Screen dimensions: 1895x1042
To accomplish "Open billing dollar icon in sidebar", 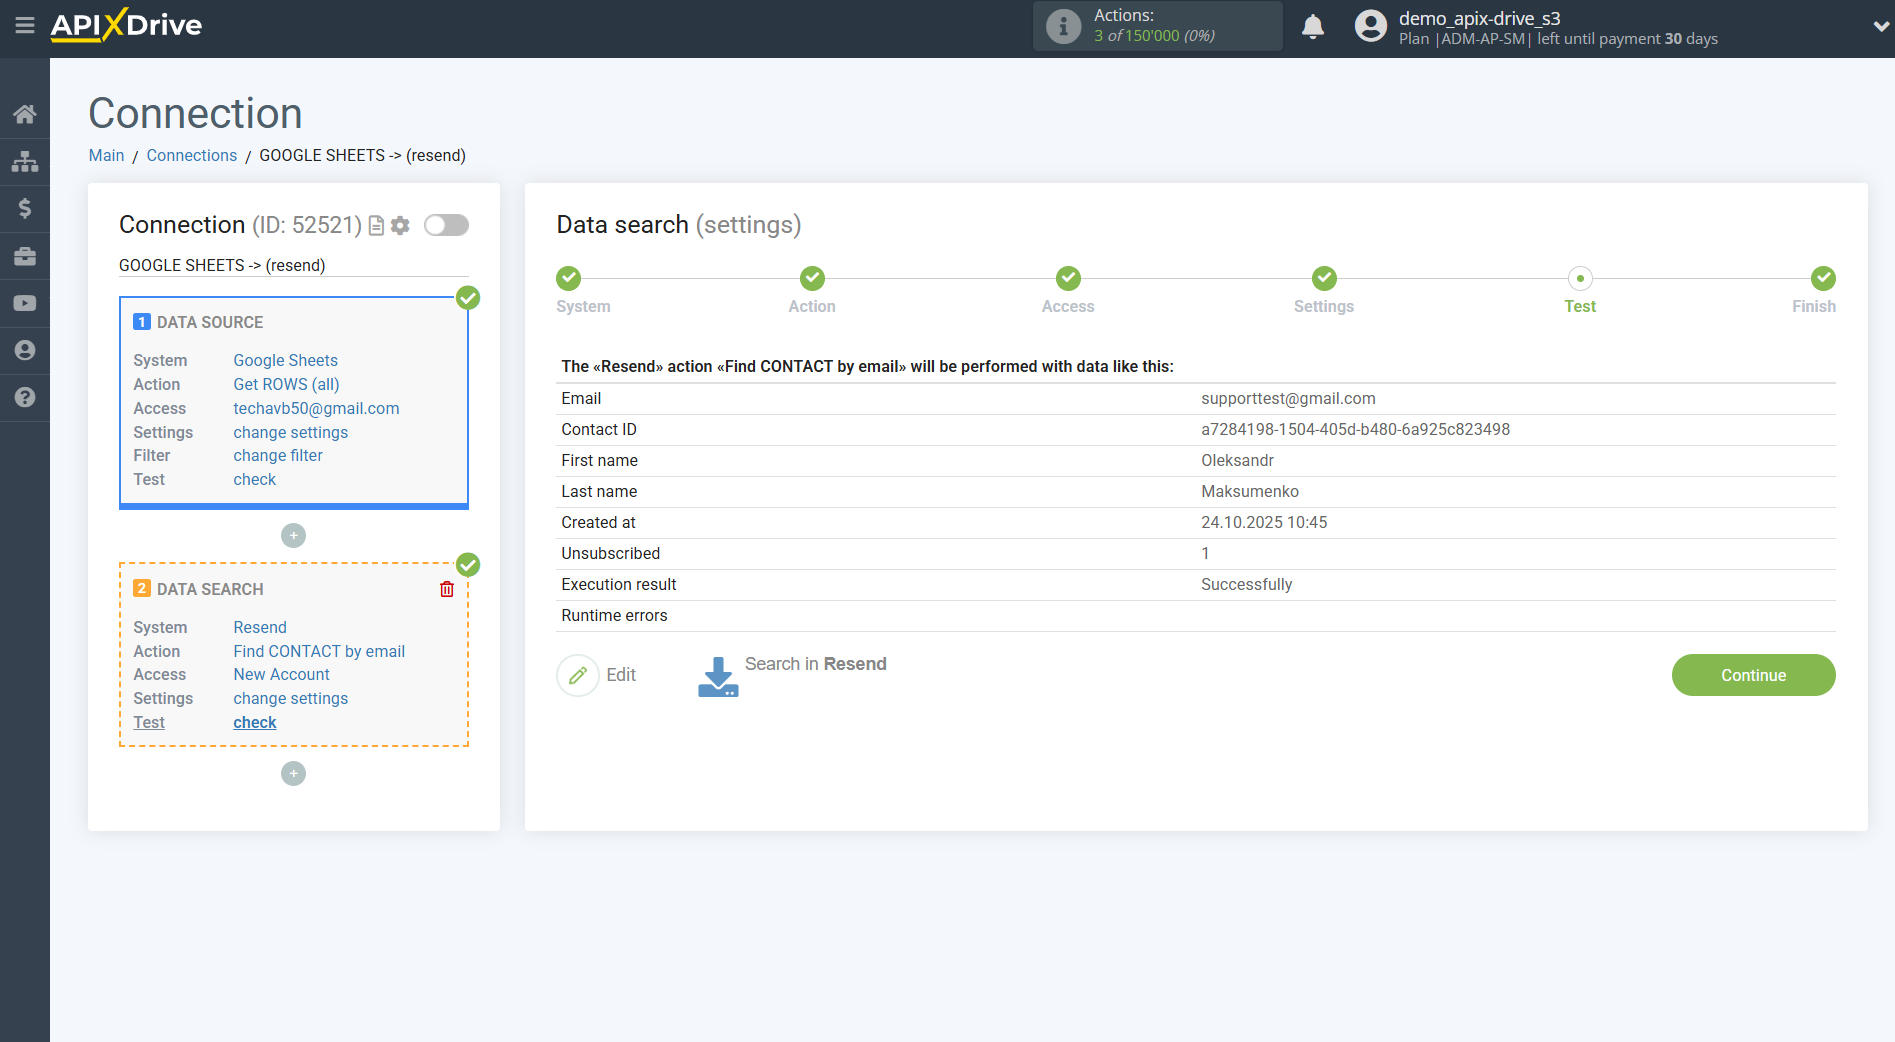I will click(x=25, y=208).
